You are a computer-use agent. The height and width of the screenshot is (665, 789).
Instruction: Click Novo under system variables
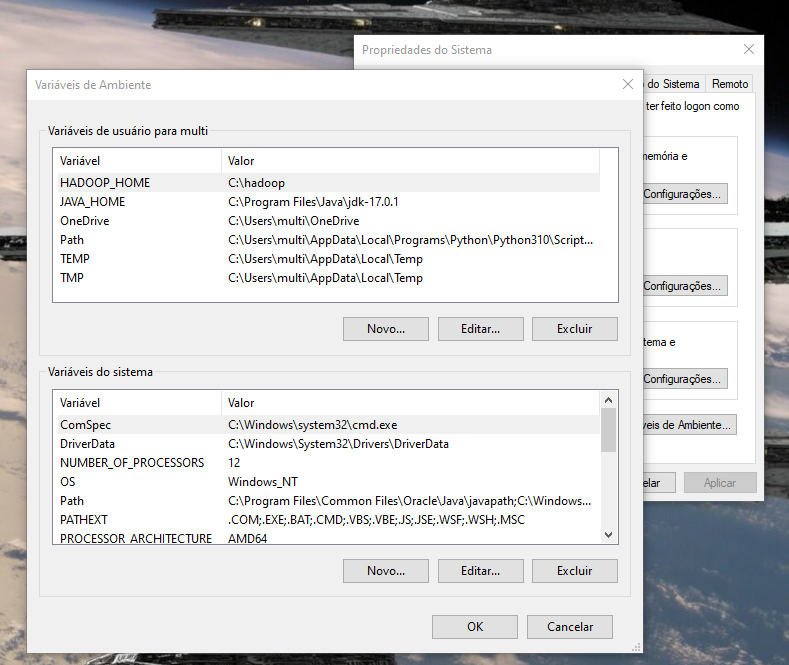pos(386,571)
